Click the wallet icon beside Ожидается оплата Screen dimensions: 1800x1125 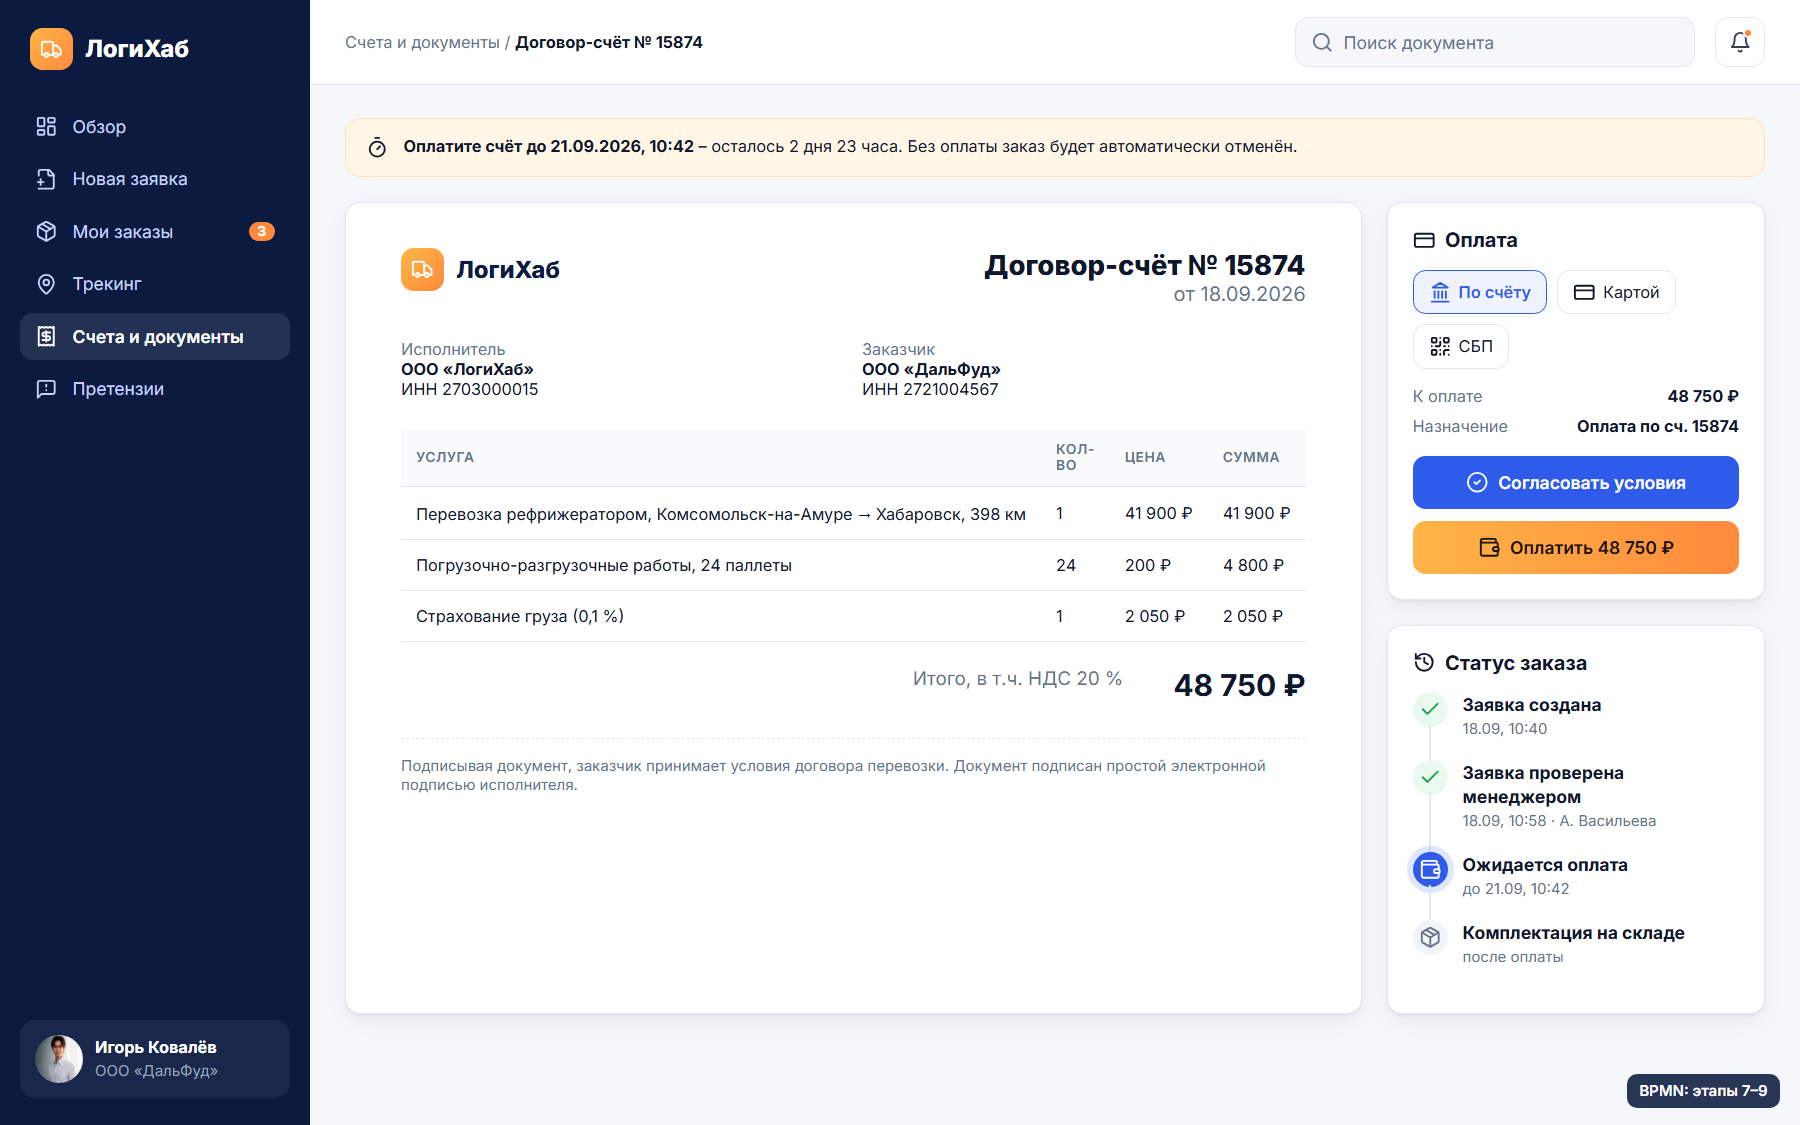click(1430, 869)
